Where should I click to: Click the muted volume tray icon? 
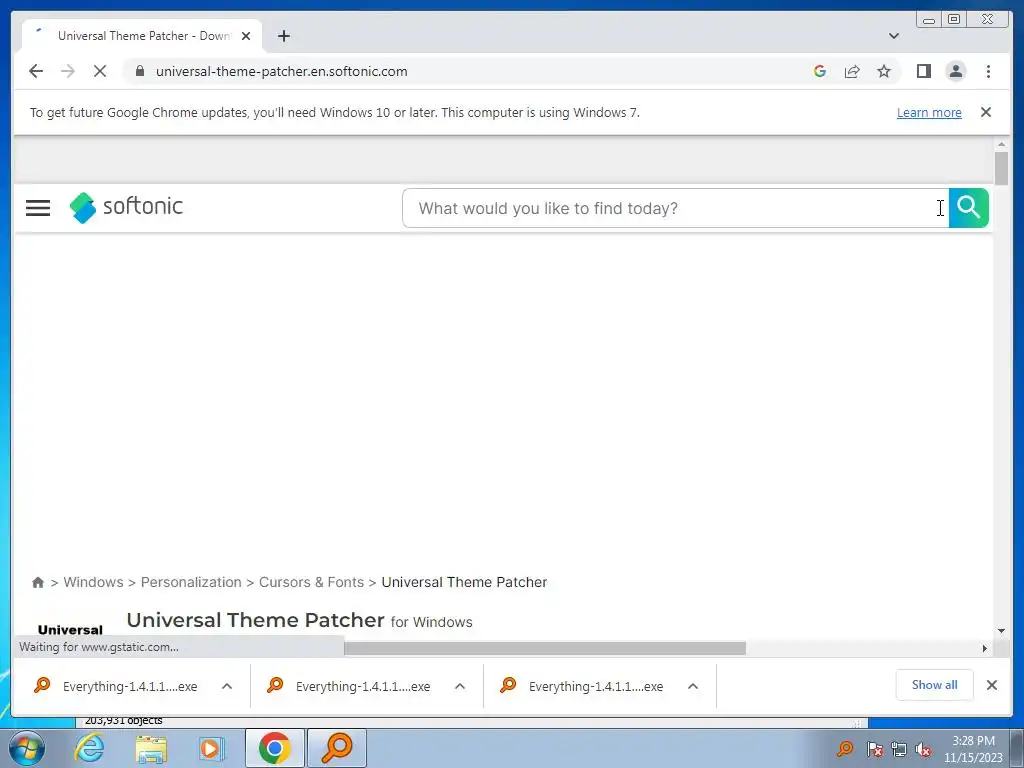coord(923,749)
